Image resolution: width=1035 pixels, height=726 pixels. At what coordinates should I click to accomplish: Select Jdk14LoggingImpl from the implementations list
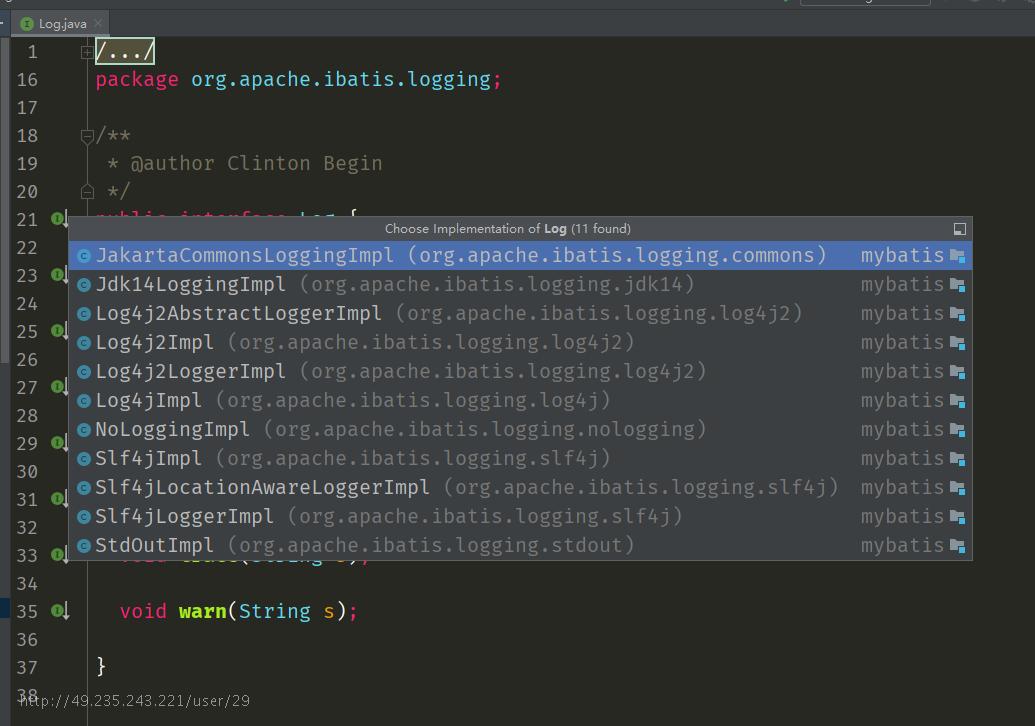520,284
